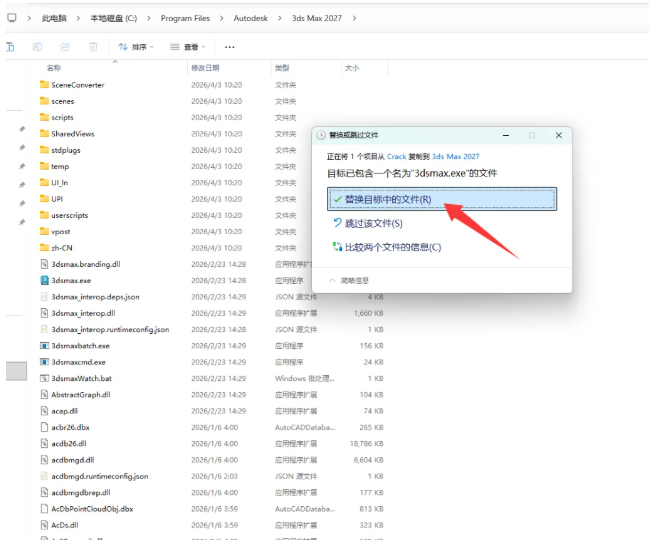The height and width of the screenshot is (548, 649).
Task: Click the 3dsmax.exe application file icon
Action: point(45,281)
